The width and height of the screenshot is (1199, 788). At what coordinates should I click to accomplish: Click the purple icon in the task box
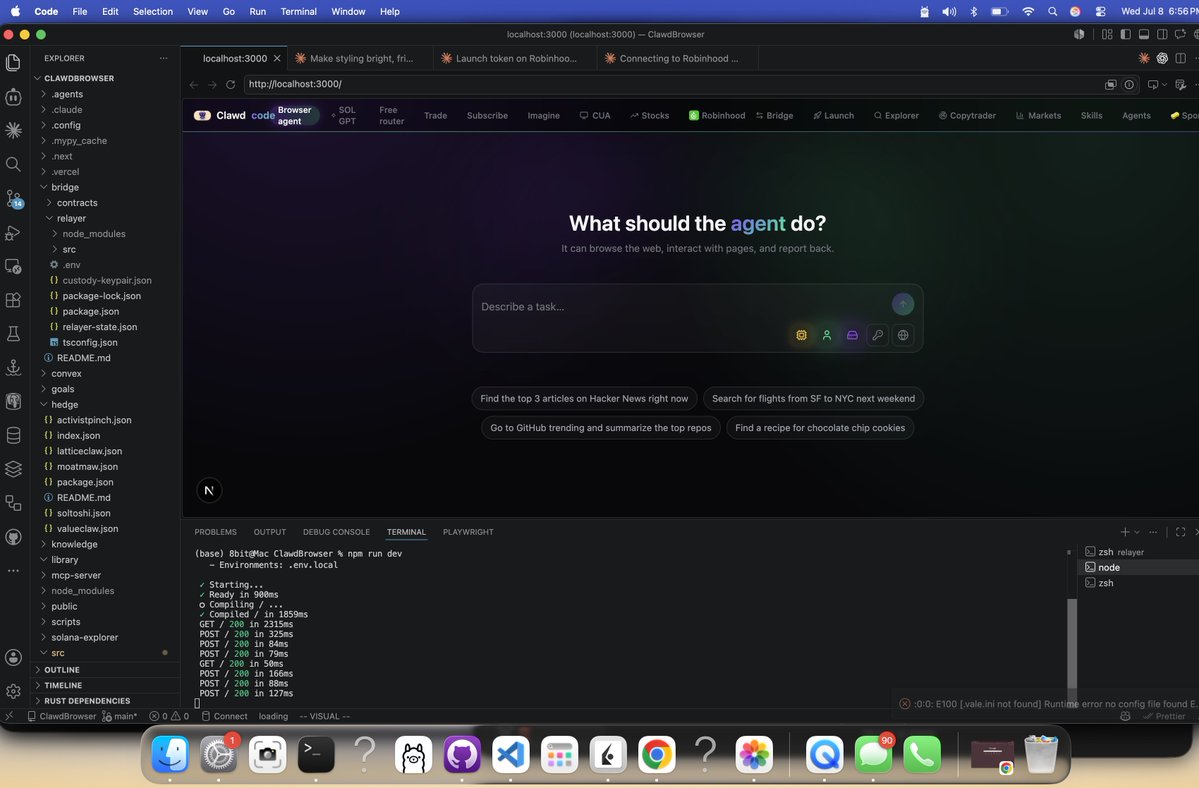click(852, 335)
